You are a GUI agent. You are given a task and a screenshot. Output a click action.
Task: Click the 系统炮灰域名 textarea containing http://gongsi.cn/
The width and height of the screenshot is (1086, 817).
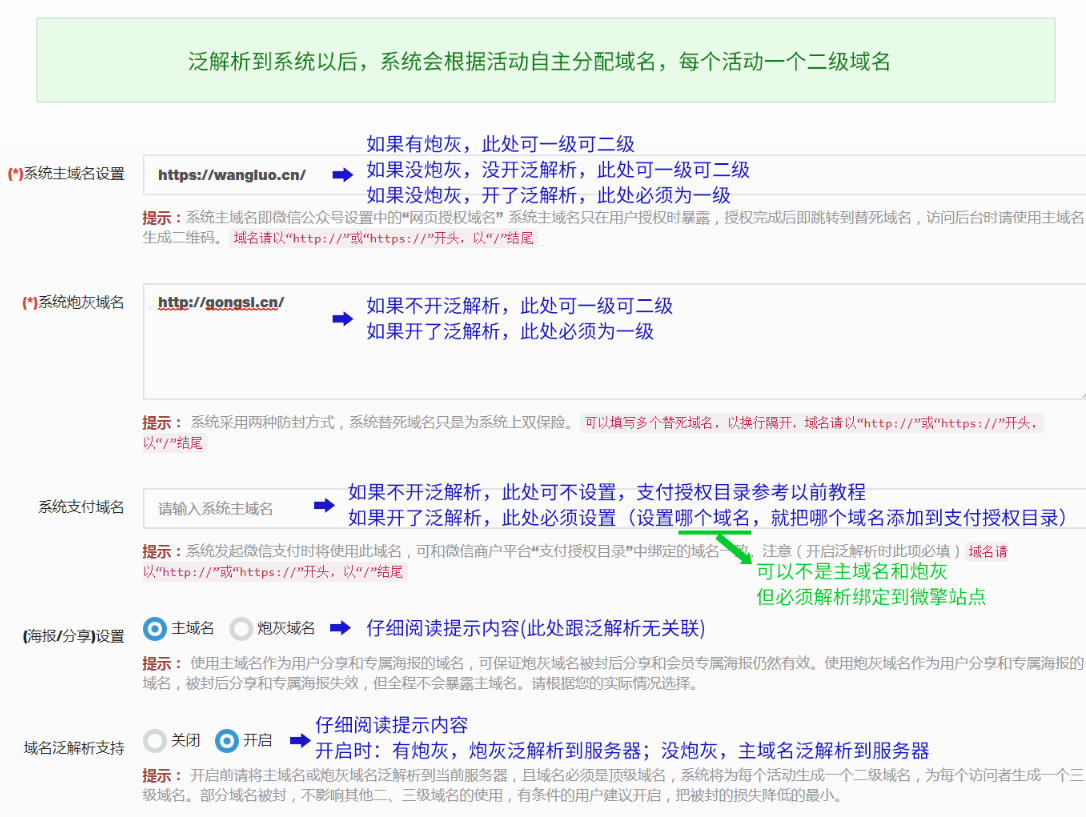pos(614,341)
